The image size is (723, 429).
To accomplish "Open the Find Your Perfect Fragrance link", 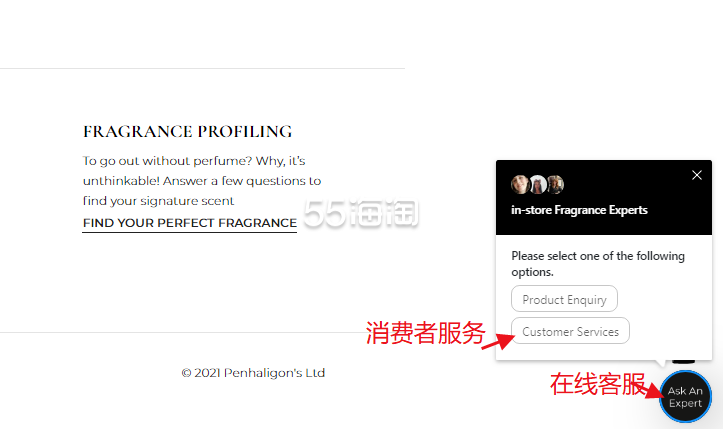I will pyautogui.click(x=190, y=223).
